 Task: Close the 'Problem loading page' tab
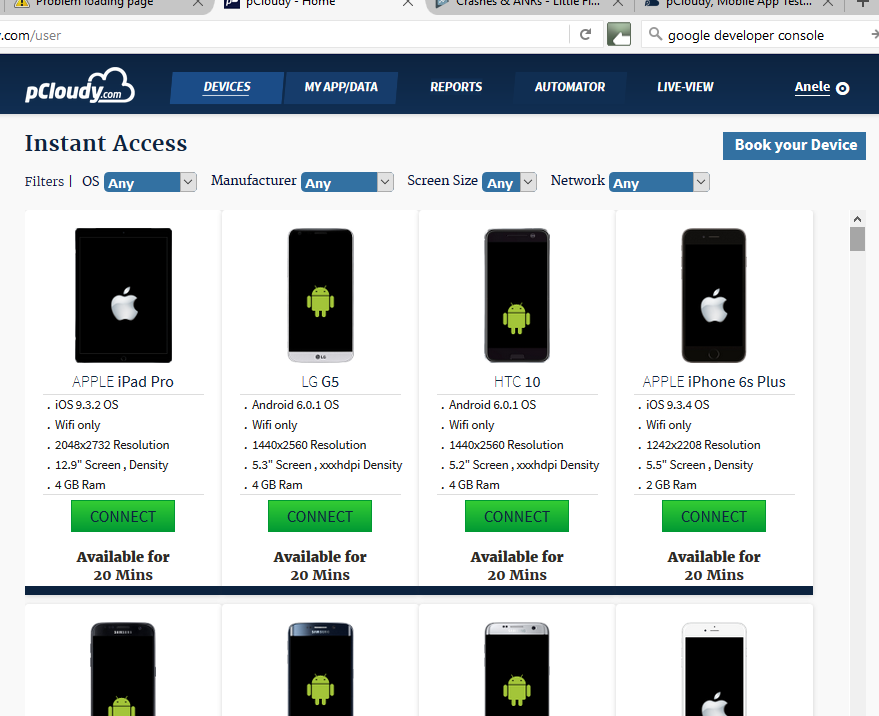tap(198, 3)
